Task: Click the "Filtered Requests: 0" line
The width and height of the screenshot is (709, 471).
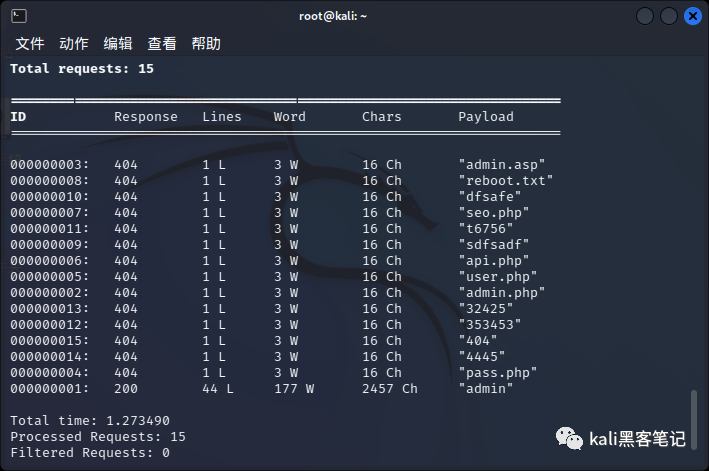Action: (x=90, y=453)
